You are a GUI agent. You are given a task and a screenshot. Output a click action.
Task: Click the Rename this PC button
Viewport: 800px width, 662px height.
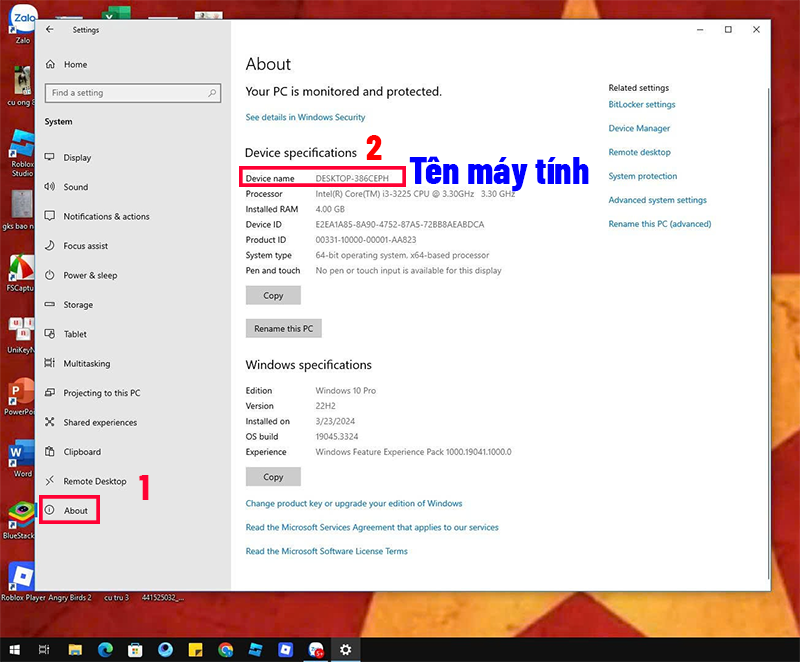pyautogui.click(x=284, y=328)
